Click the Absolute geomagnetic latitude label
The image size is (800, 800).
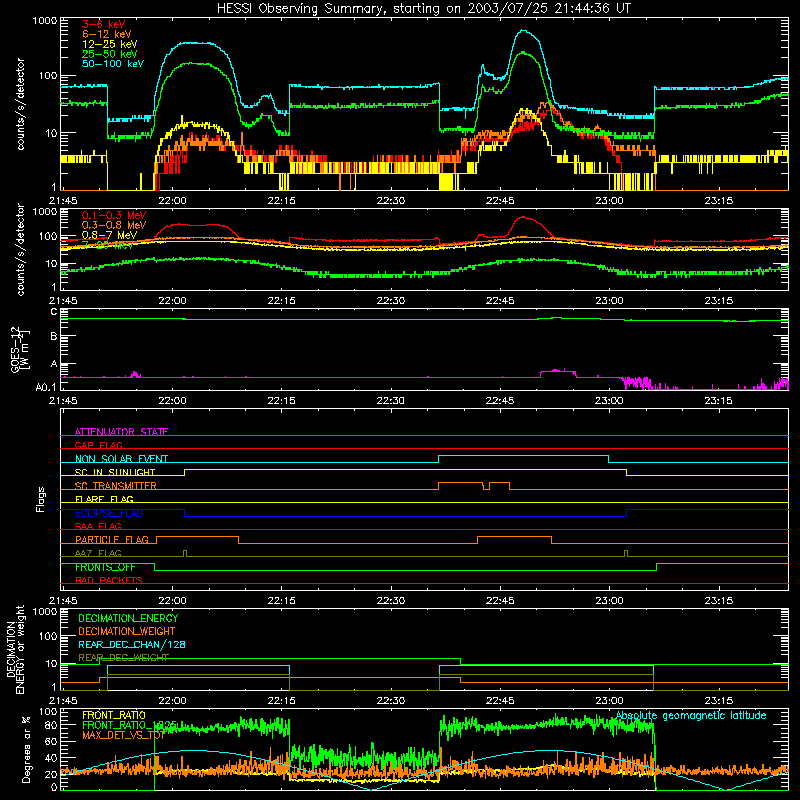click(x=691, y=716)
